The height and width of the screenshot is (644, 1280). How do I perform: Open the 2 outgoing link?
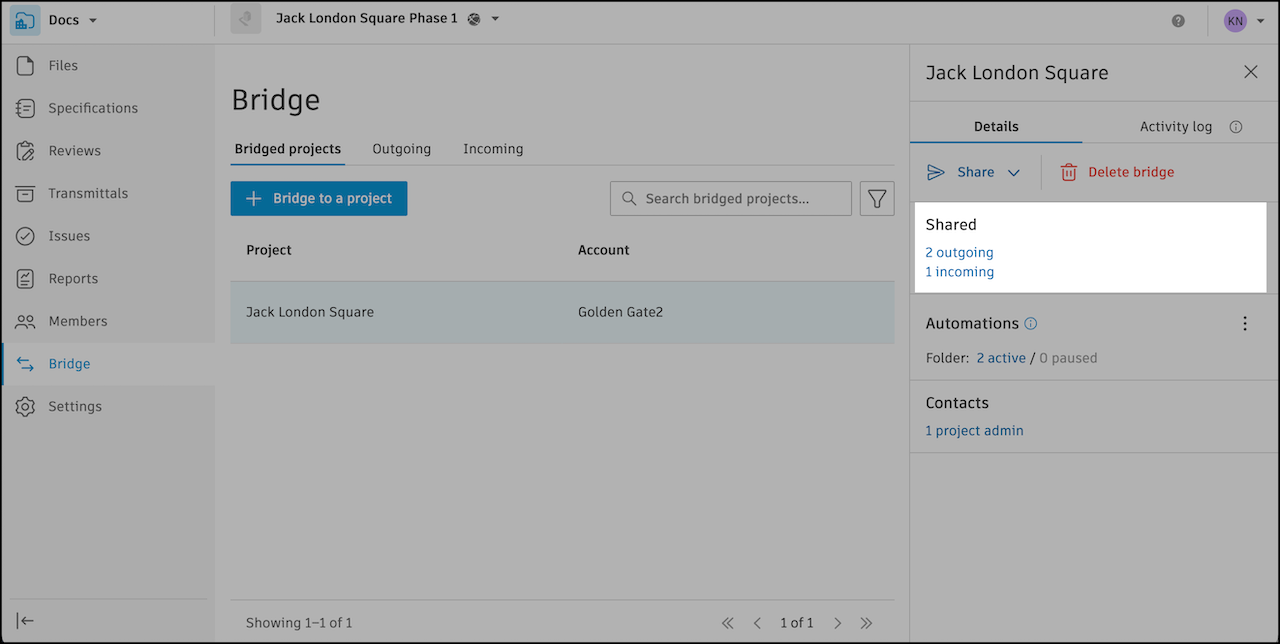[959, 253]
